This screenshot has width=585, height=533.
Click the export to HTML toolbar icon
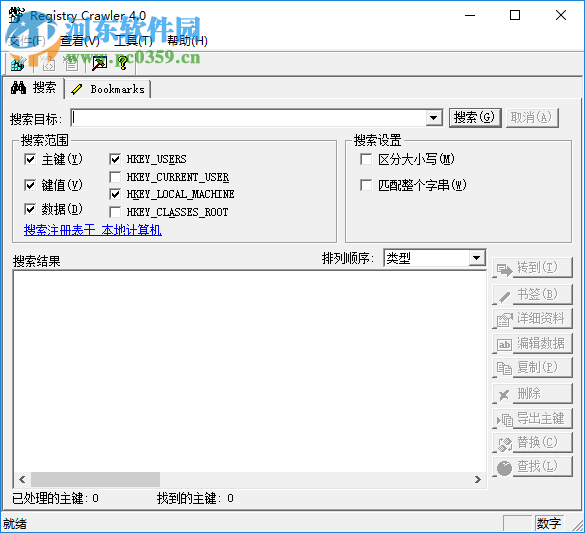pyautogui.click(x=49, y=64)
